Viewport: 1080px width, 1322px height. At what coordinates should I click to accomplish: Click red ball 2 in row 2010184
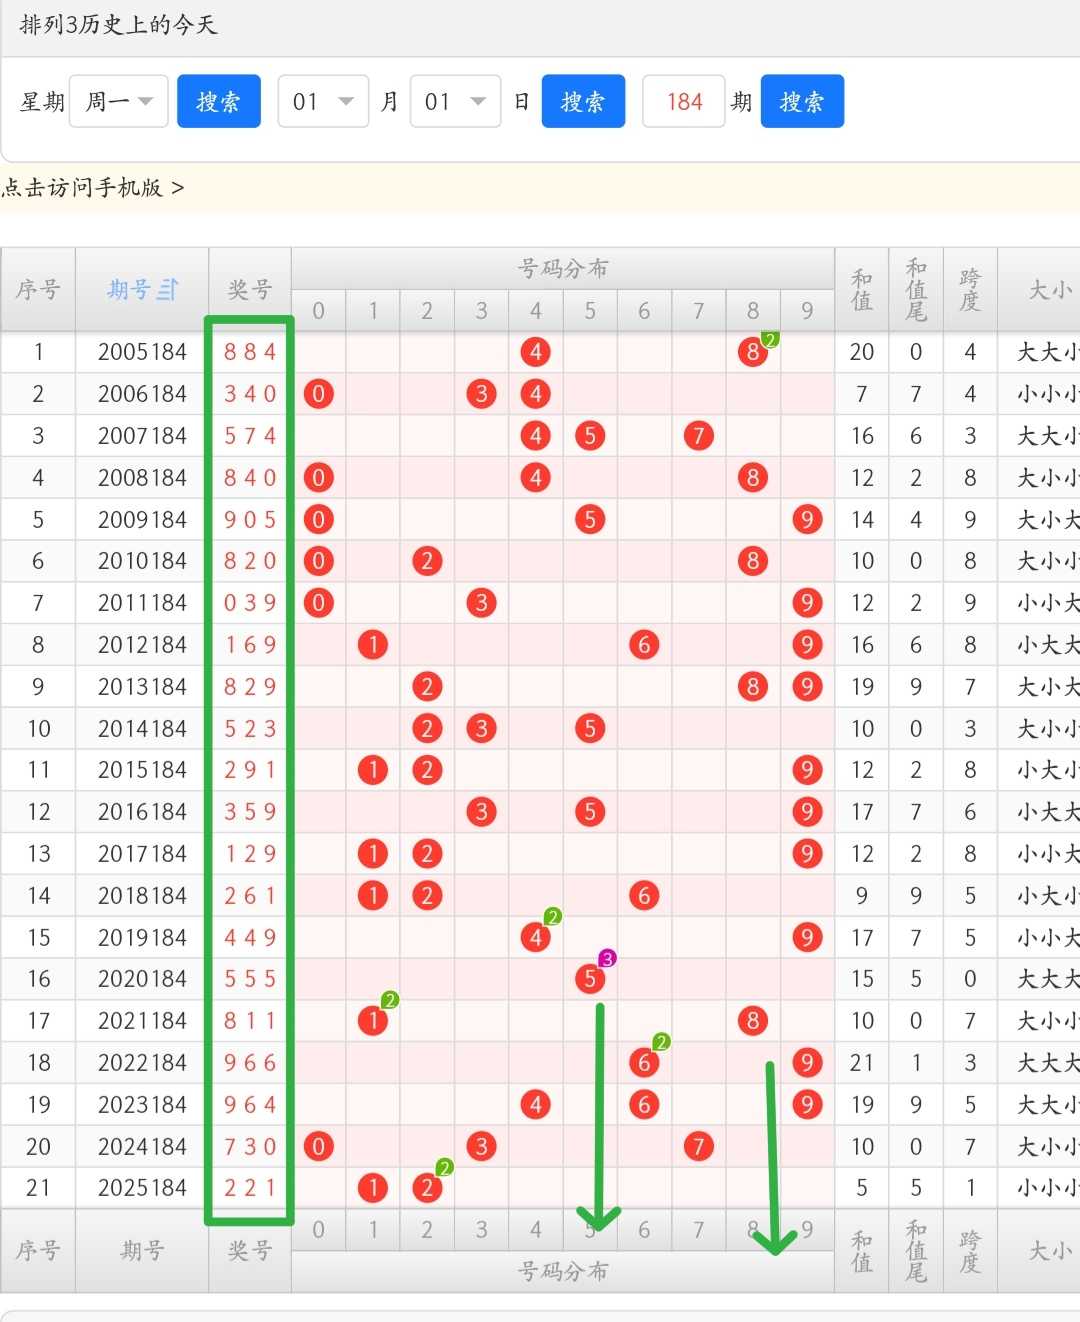427,561
